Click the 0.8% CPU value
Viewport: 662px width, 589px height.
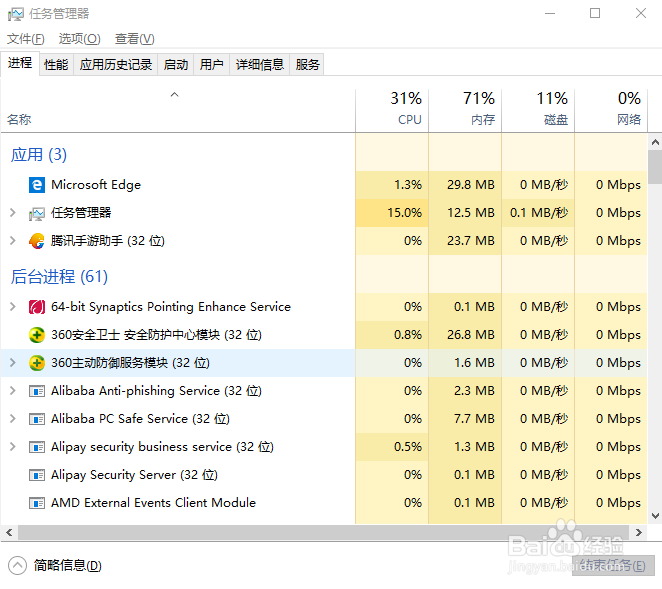[408, 334]
